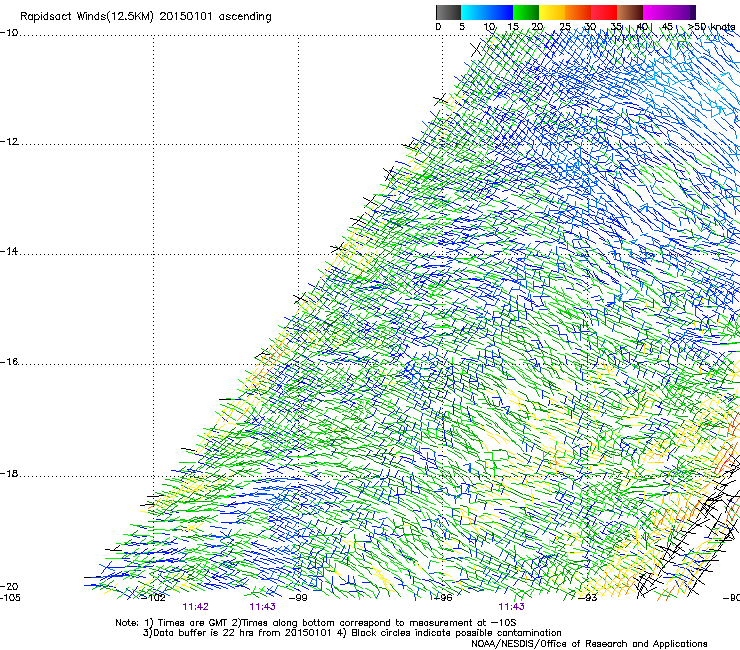The height and width of the screenshot is (650, 740).
Task: Click the '-18' latitude axis label
Action: tap(9, 473)
